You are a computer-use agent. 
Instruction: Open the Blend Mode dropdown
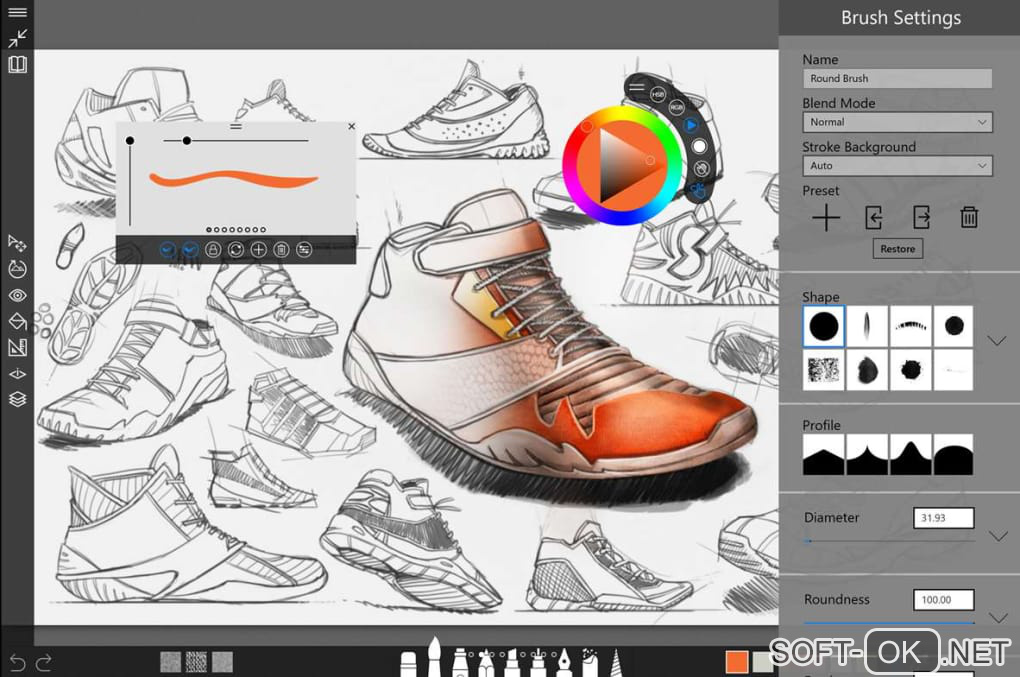(897, 122)
